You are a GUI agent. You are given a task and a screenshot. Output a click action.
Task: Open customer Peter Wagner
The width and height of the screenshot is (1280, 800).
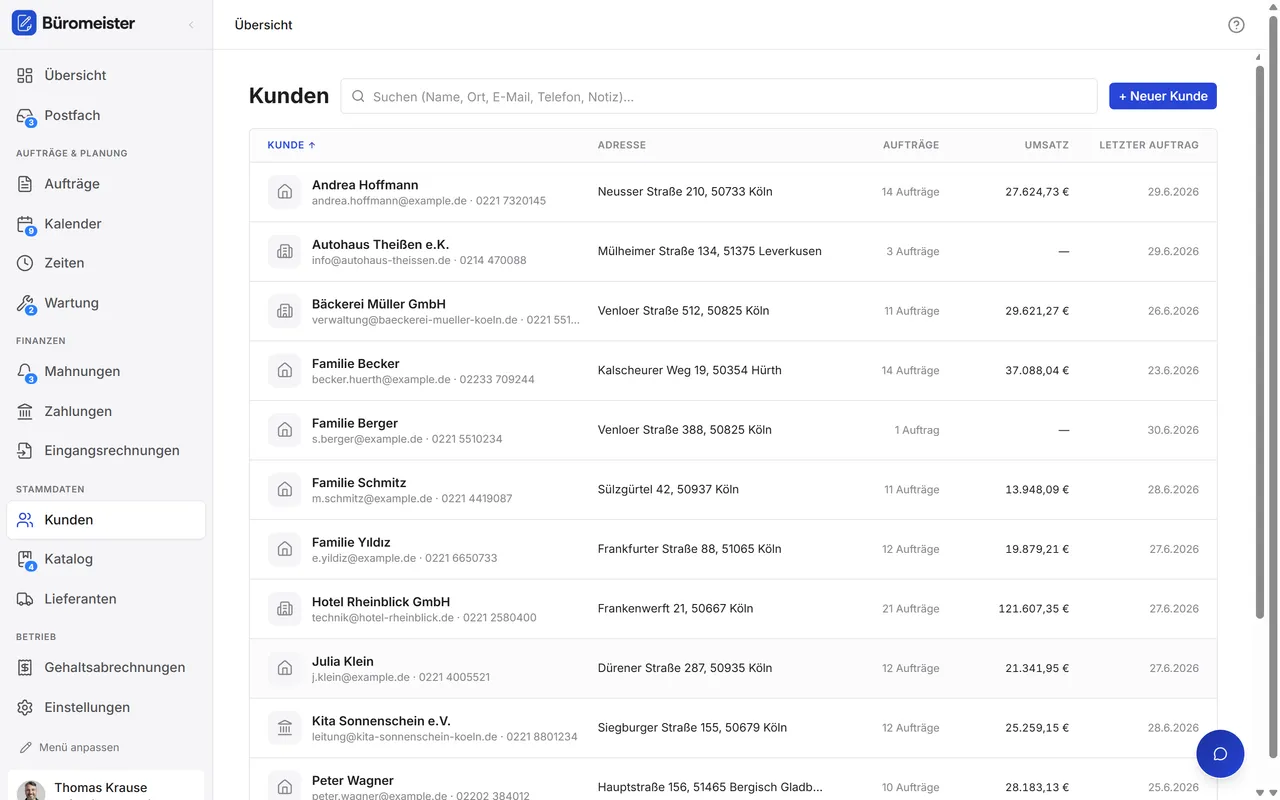click(x=733, y=779)
